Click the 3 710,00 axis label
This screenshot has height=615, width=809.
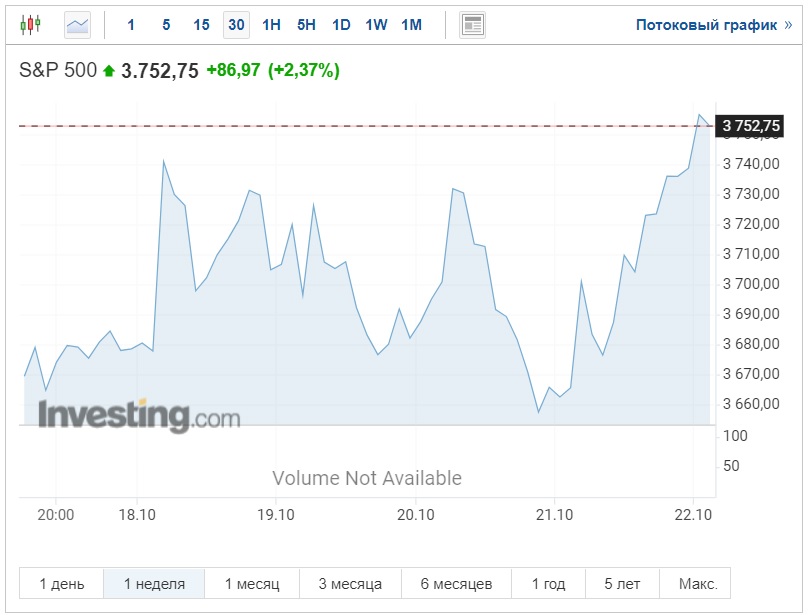[x=751, y=253]
